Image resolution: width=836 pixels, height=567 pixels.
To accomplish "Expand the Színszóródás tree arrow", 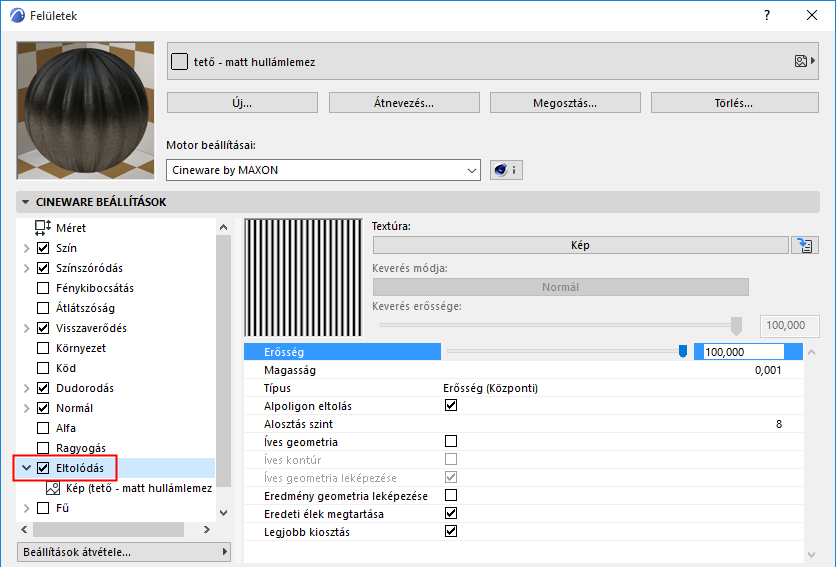I will 26,268.
